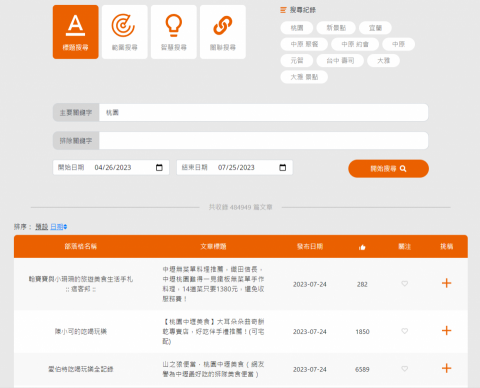Click the 文章標題 column header
This screenshot has height=388, width=480.
pos(213,246)
